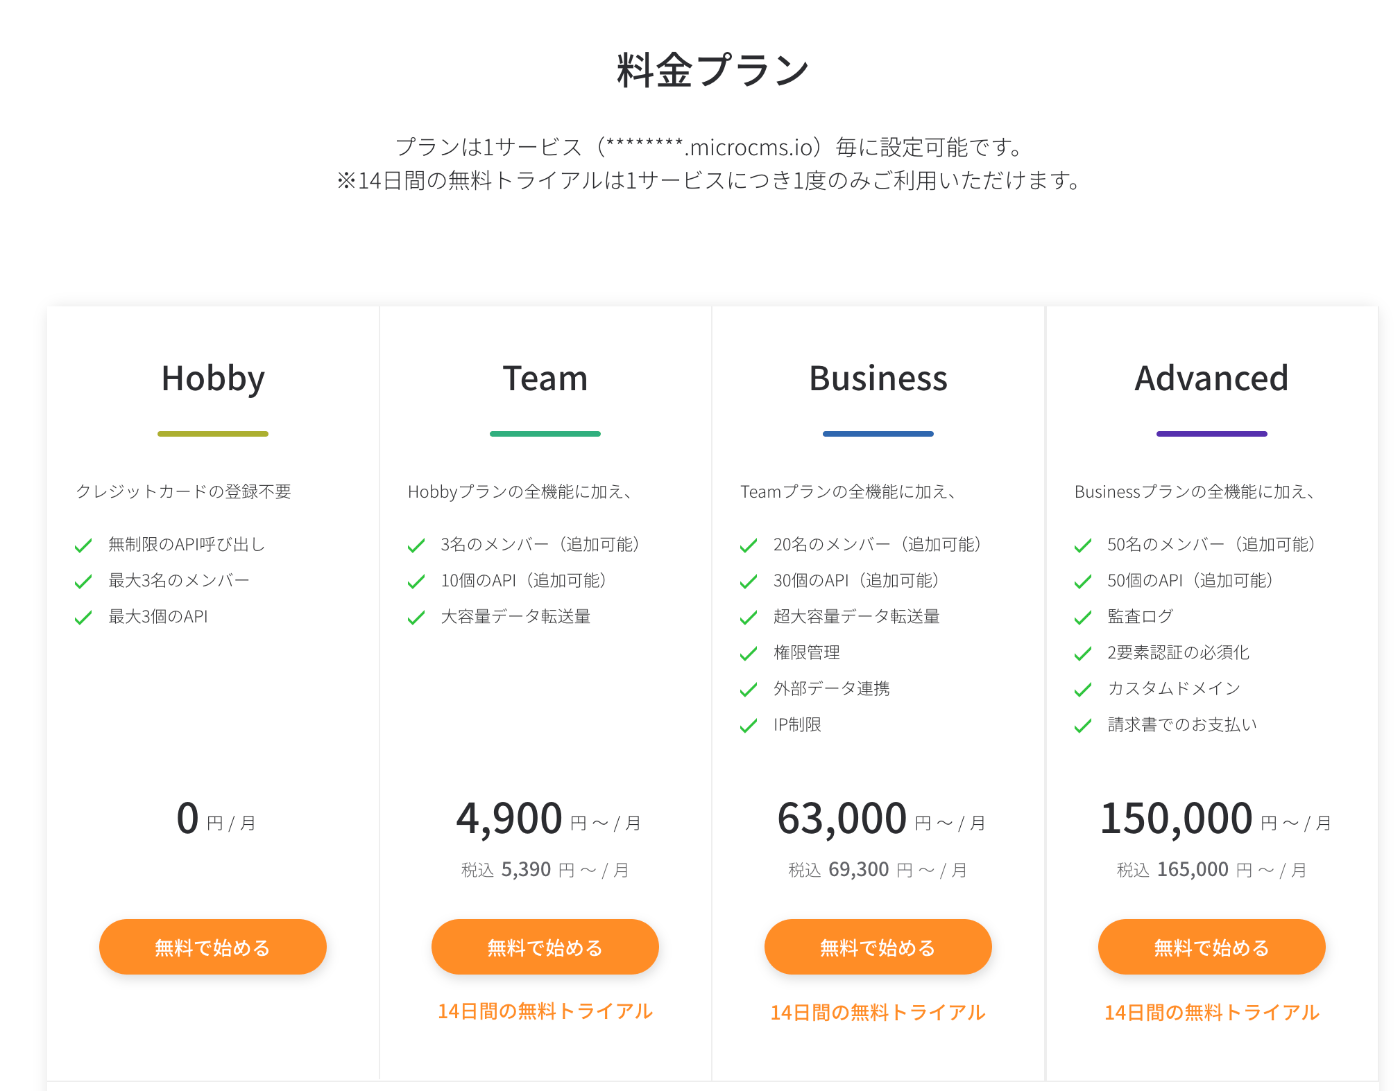The width and height of the screenshot is (1400, 1091).
Task: Open Team plan's 14日間の無料トライアル link
Action: (x=545, y=1011)
